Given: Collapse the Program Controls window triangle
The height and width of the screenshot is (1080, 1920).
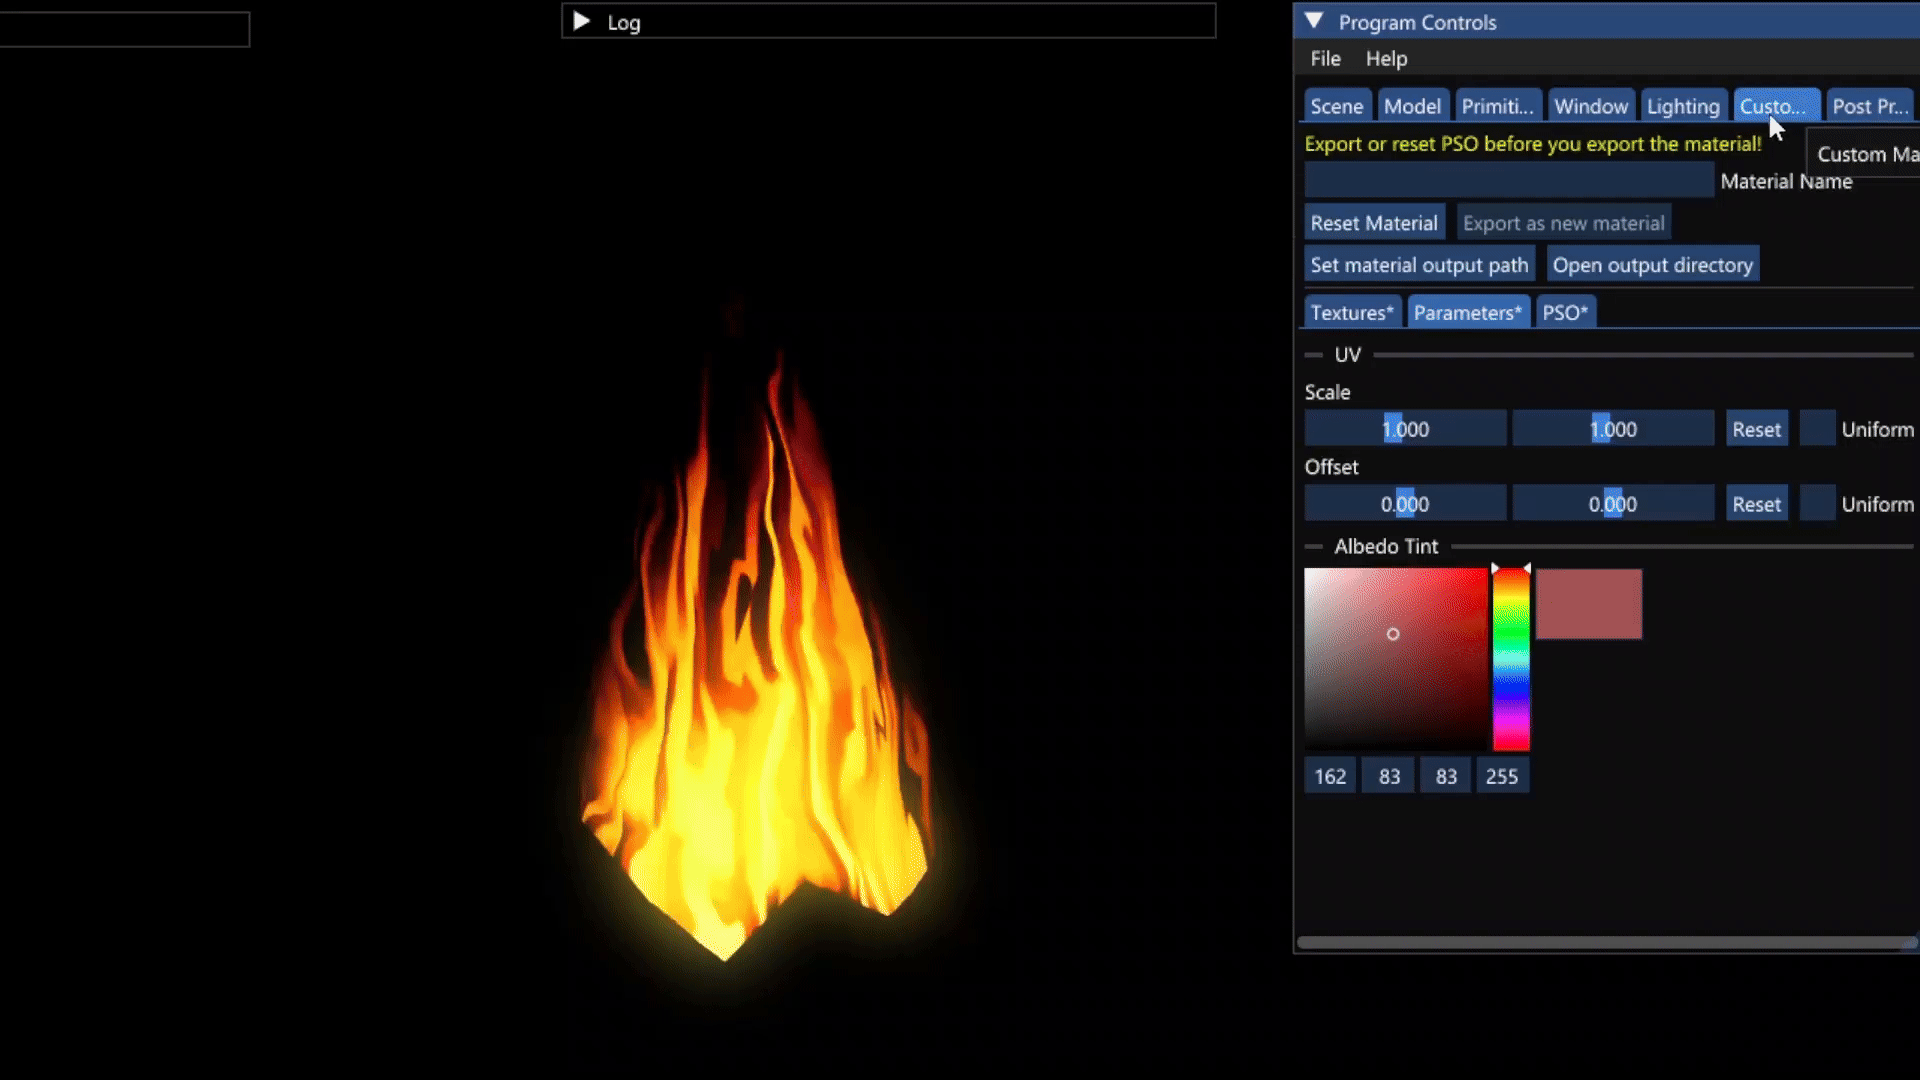Looking at the screenshot, I should (1314, 21).
